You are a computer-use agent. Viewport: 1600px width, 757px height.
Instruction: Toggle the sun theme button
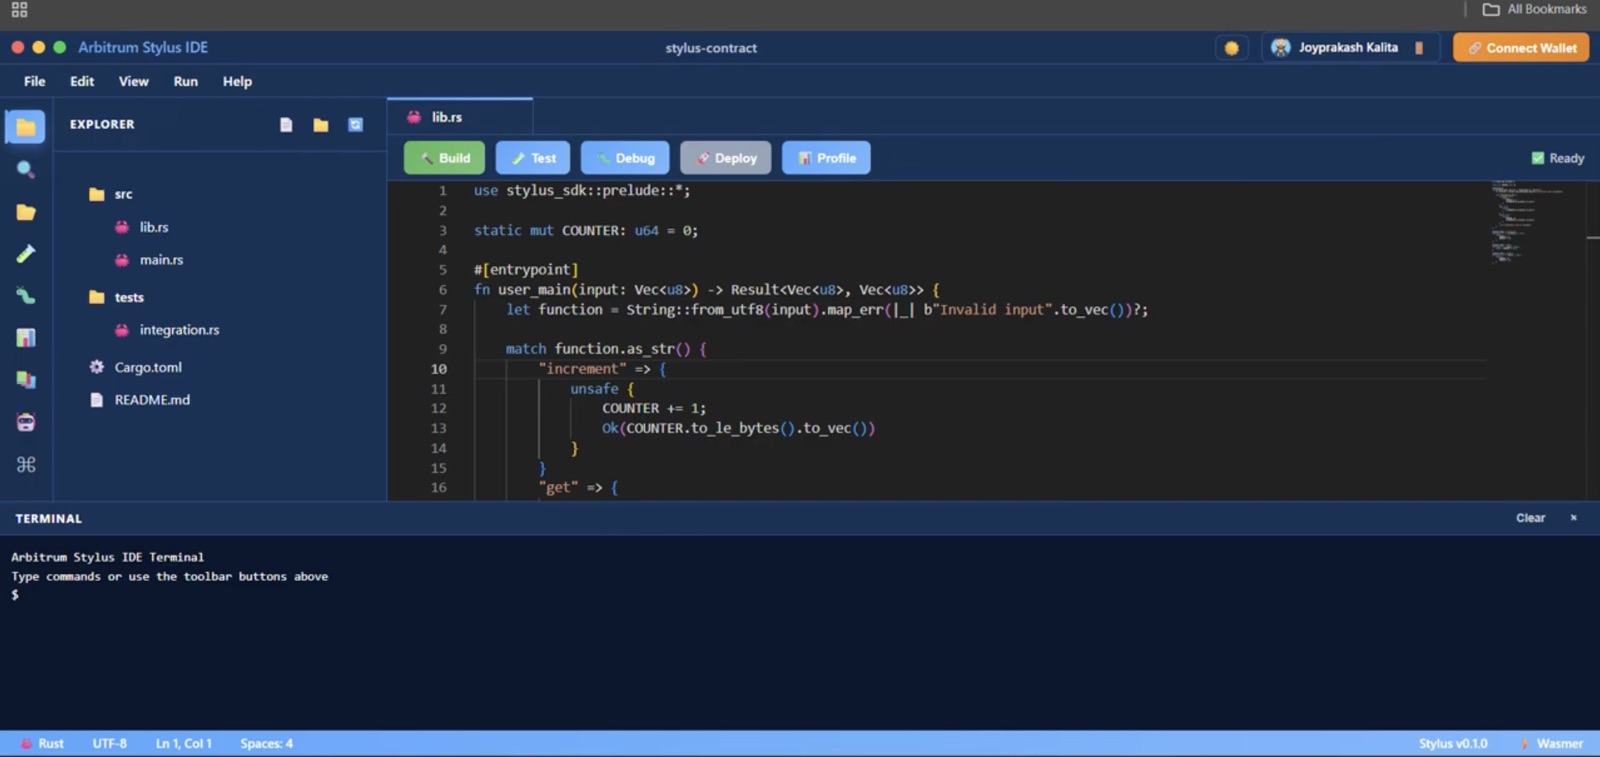click(1231, 48)
